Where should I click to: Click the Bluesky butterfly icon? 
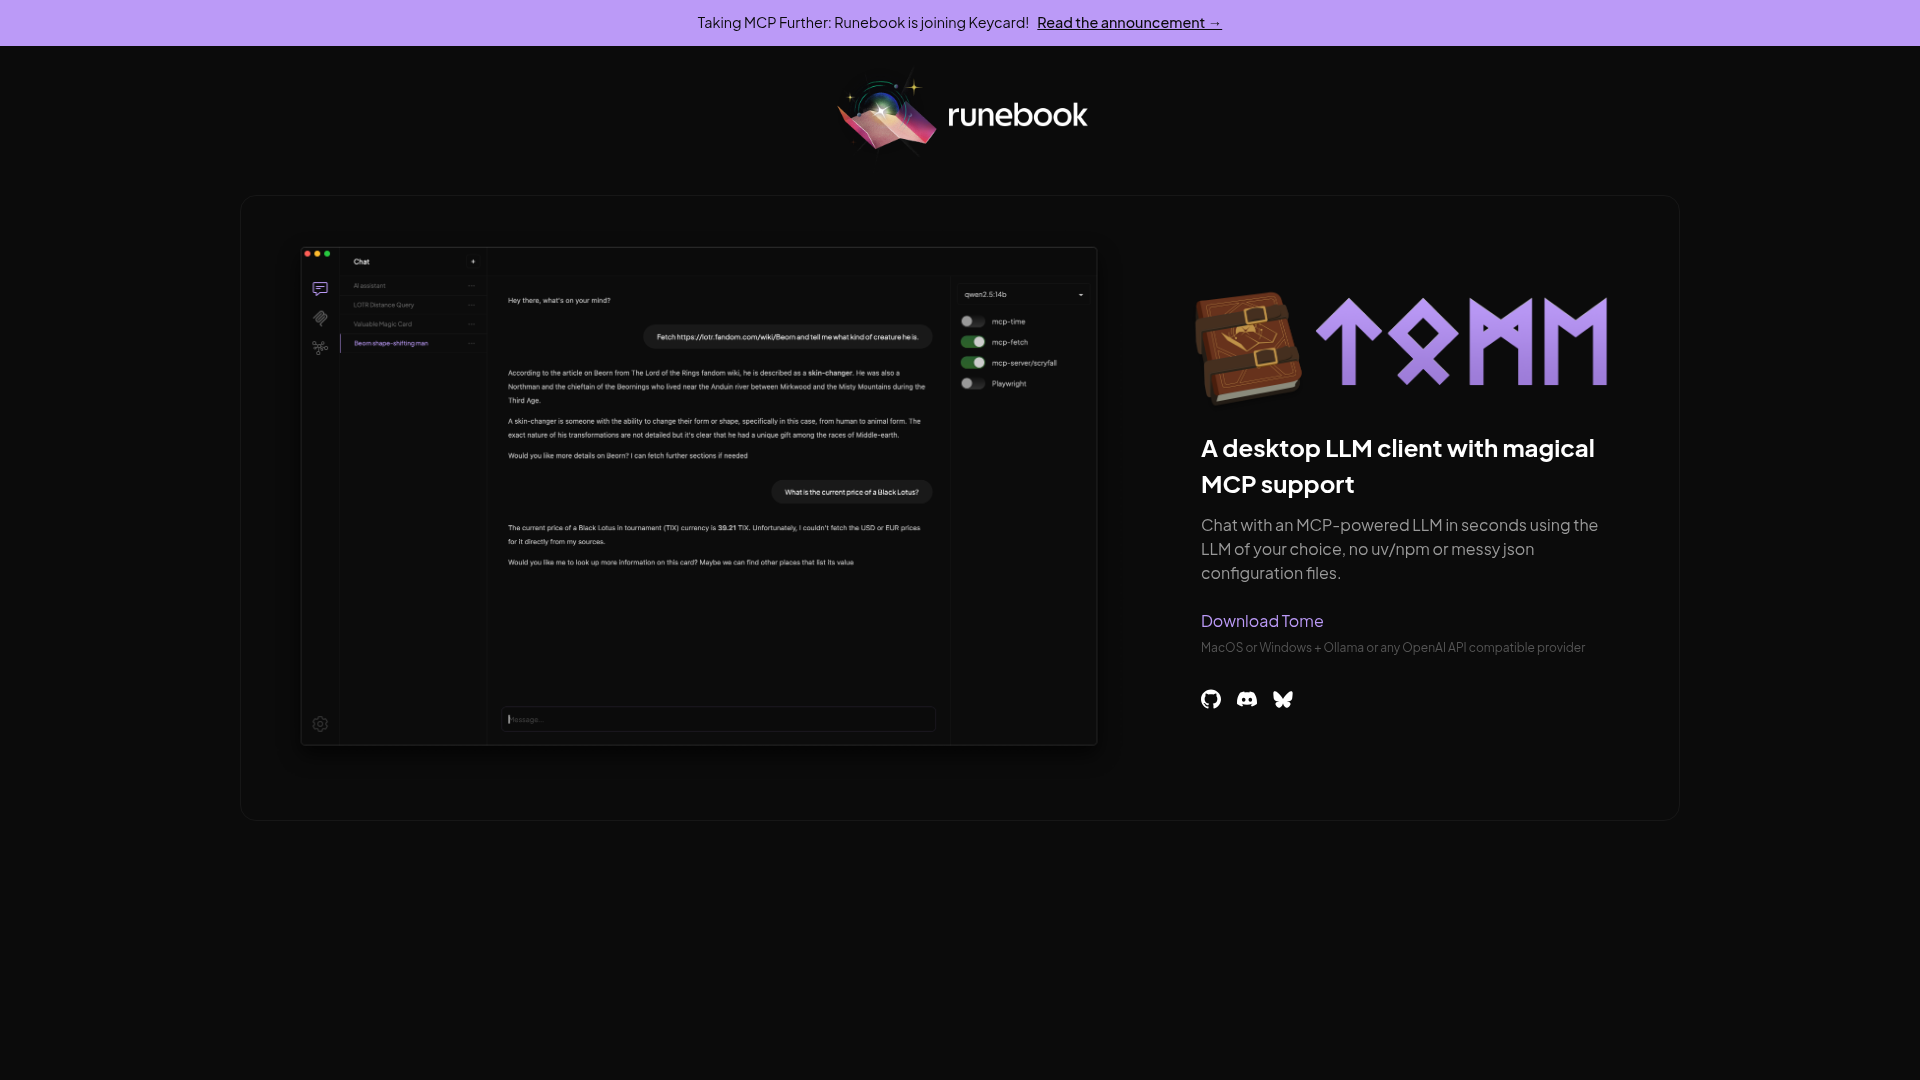(1282, 699)
